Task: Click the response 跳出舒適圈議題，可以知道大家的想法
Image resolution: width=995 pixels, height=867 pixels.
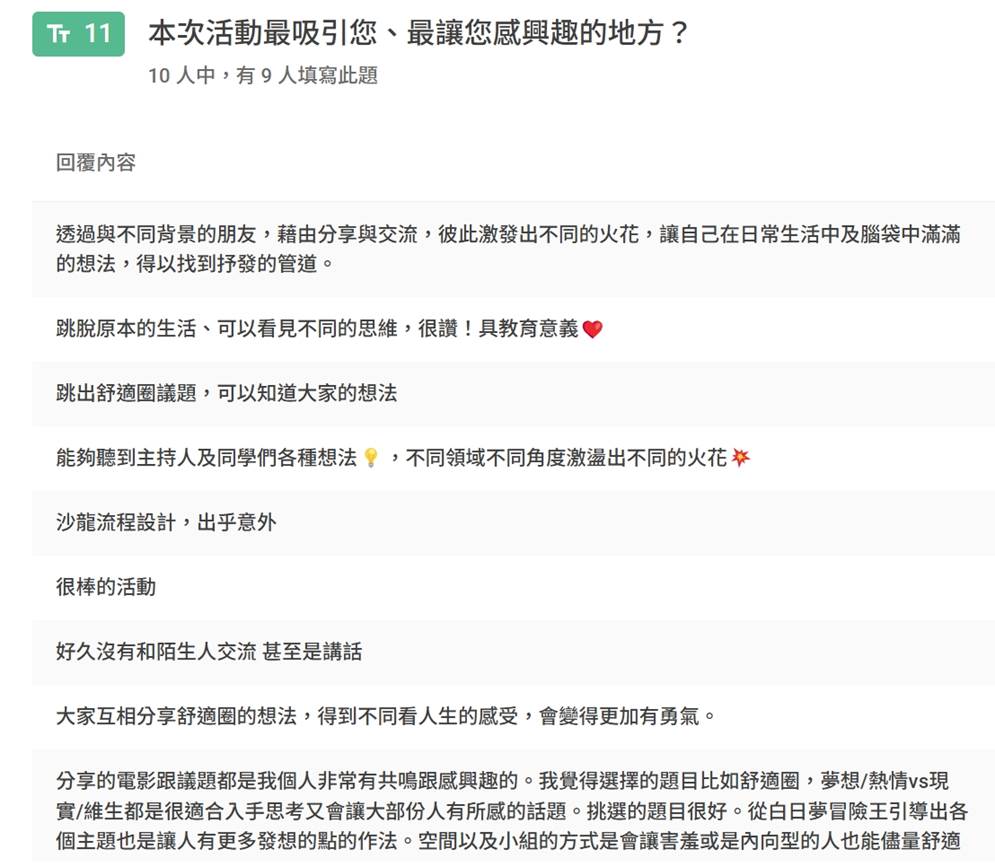Action: click(x=226, y=393)
